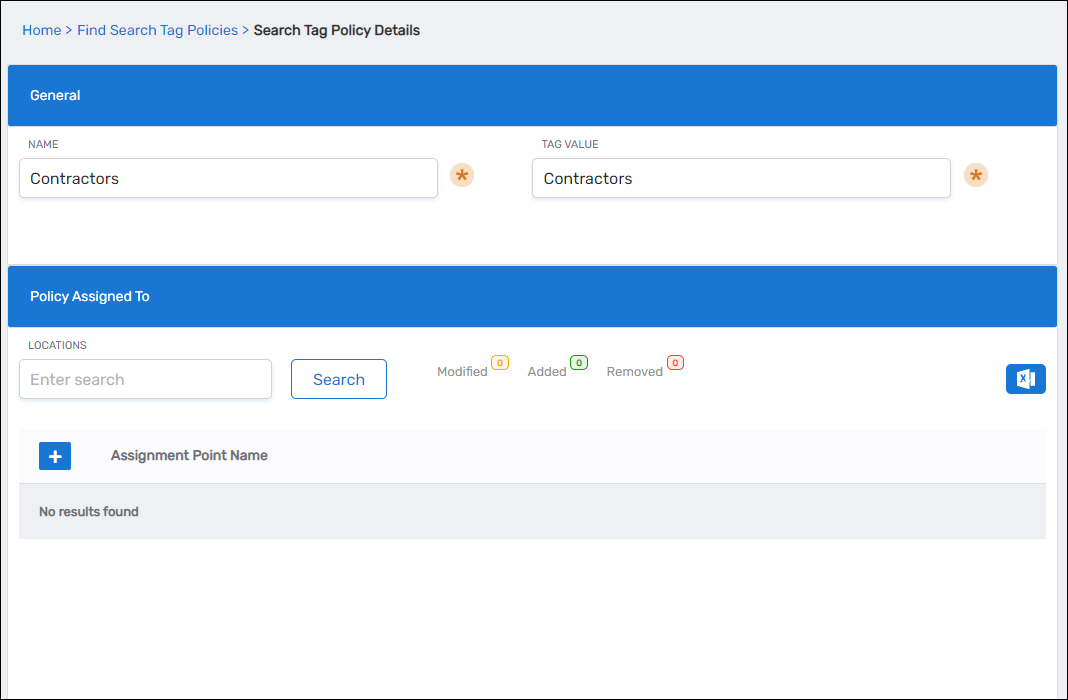
Task: Click the Removed count badge
Action: point(675,363)
